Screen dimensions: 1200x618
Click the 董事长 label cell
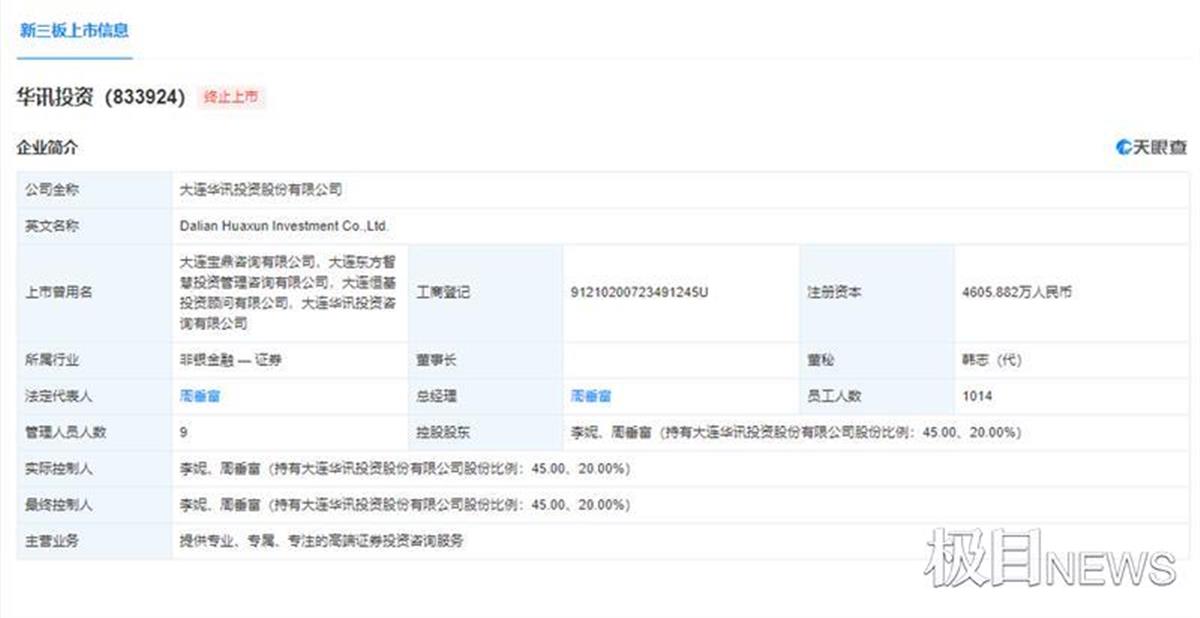pyautogui.click(x=485, y=360)
